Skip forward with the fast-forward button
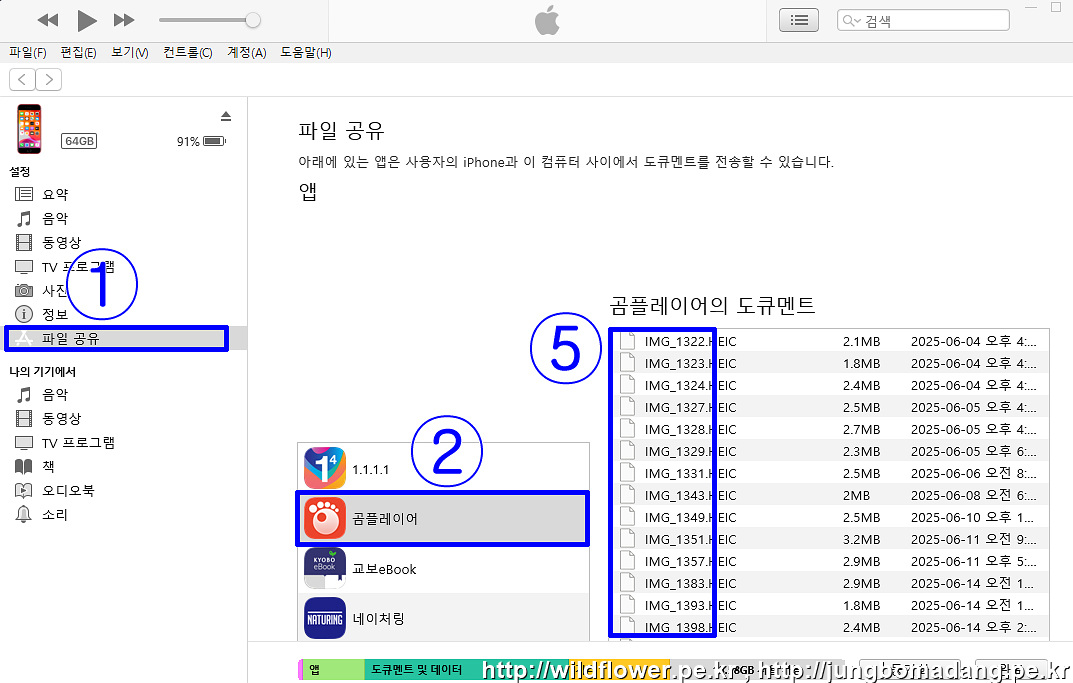The image size is (1073, 683). [124, 21]
